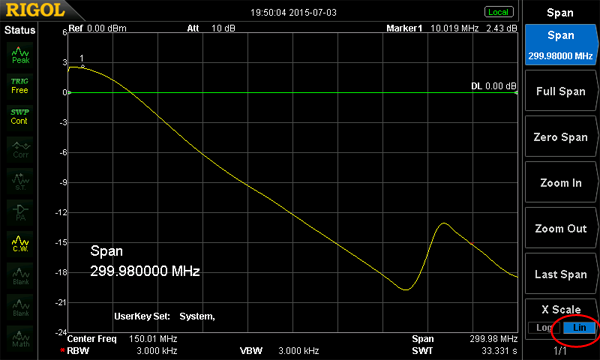Screen dimensions: 600x360
Task: Select the Zero Span softkey
Action: coord(561,137)
